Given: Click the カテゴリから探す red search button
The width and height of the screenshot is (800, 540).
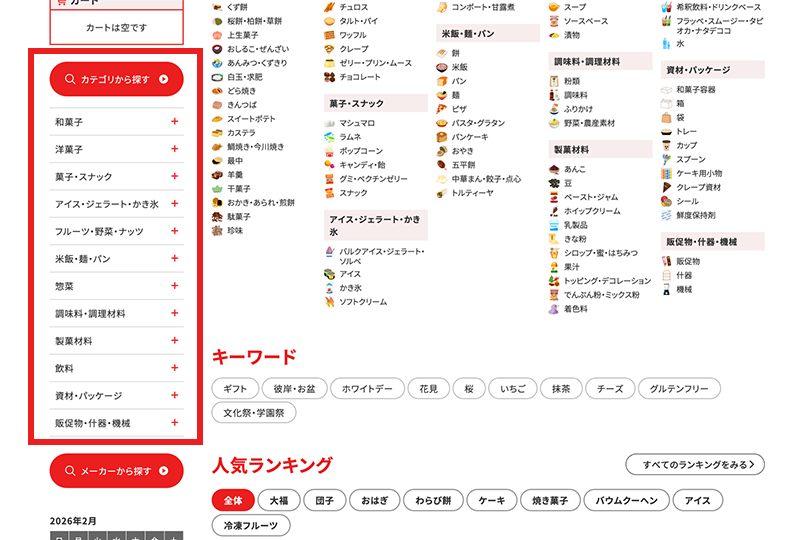Looking at the screenshot, I should [116, 79].
